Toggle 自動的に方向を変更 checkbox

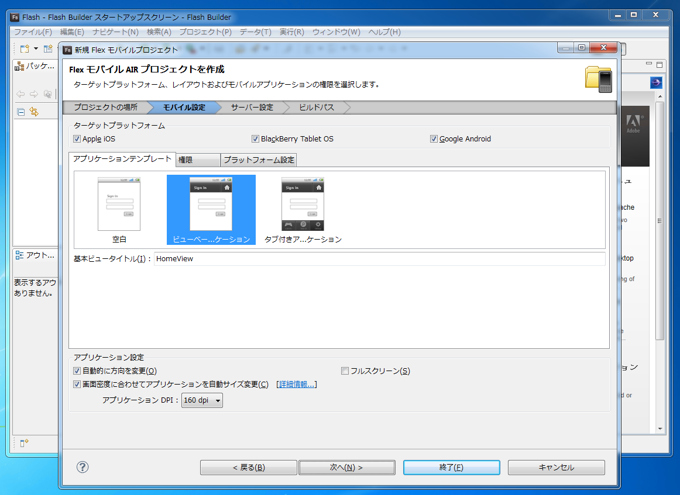pyautogui.click(x=77, y=371)
